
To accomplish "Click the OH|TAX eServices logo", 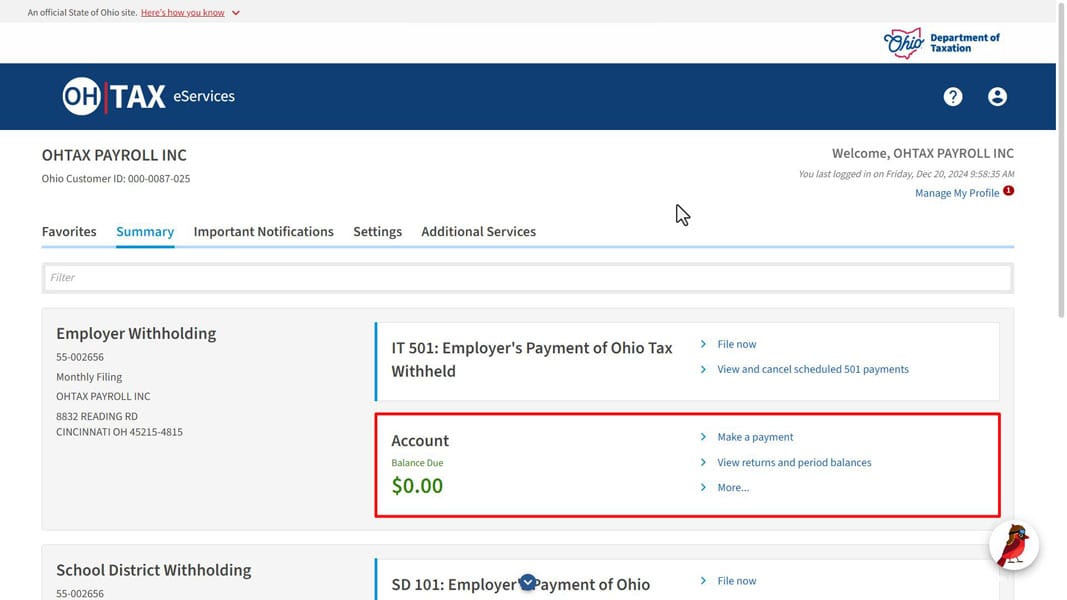I will point(149,97).
